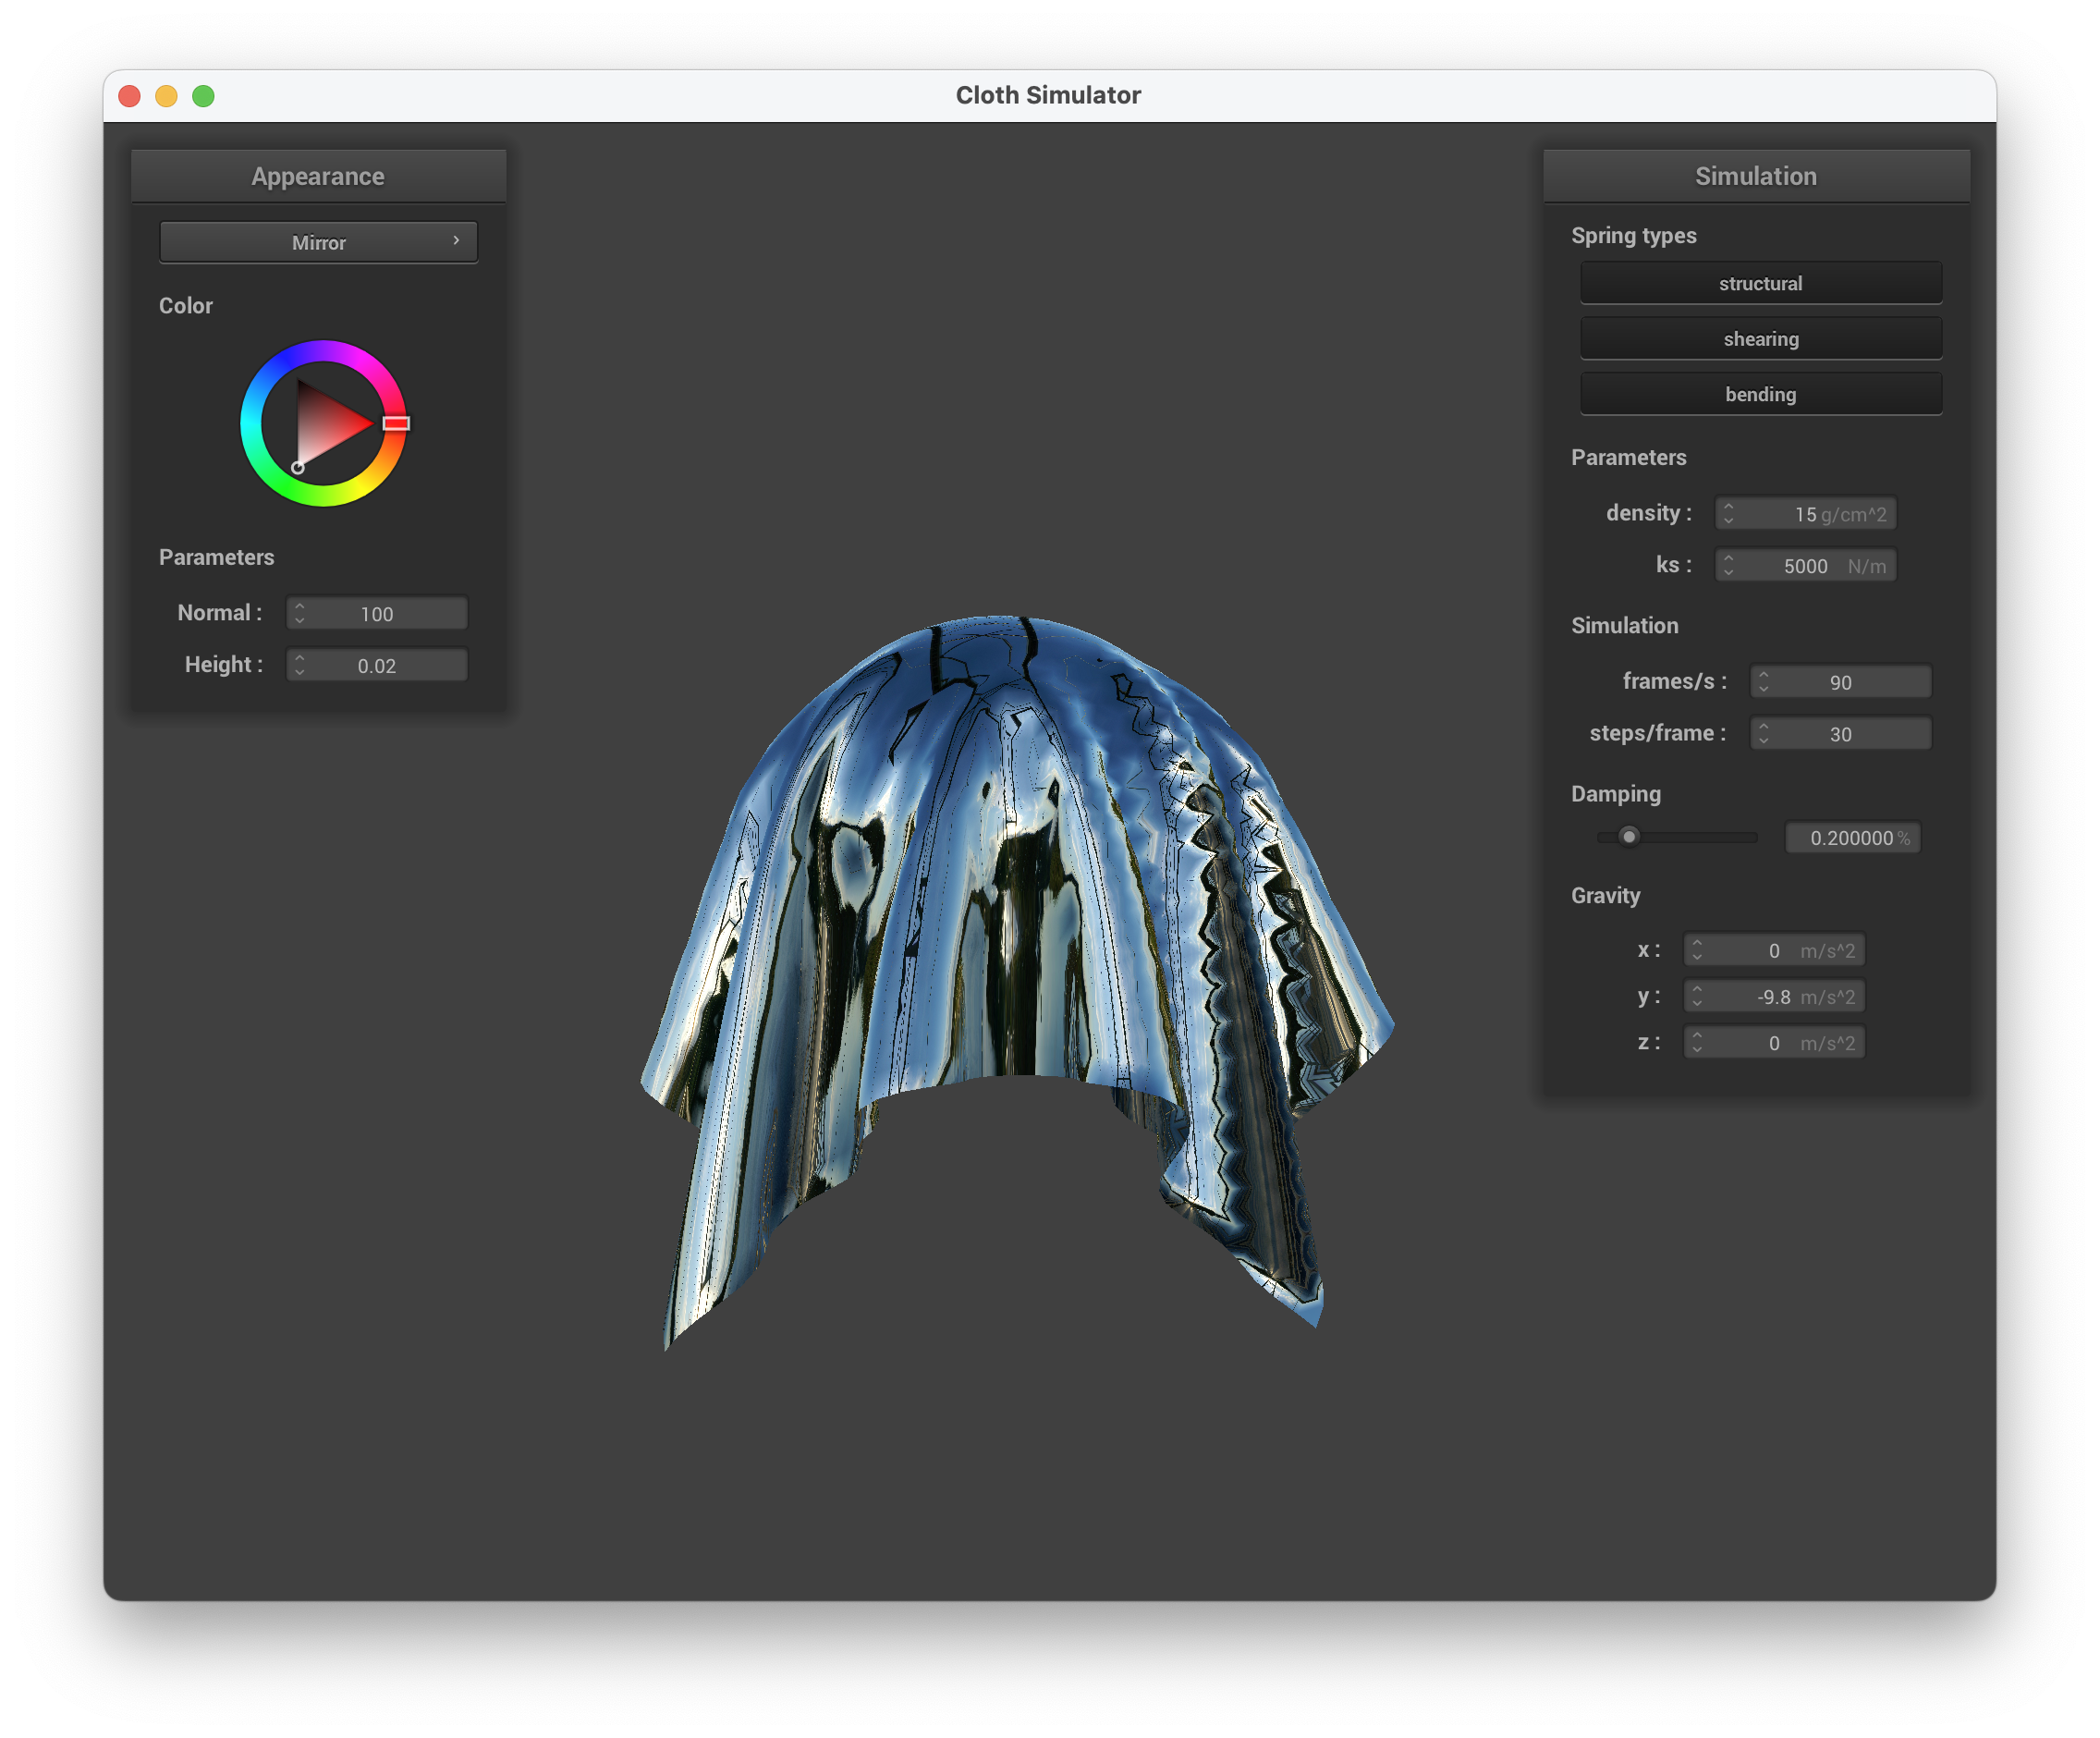This screenshot has width=2100, height=1738.
Task: Toggle shearing spring type
Action: (x=1760, y=339)
